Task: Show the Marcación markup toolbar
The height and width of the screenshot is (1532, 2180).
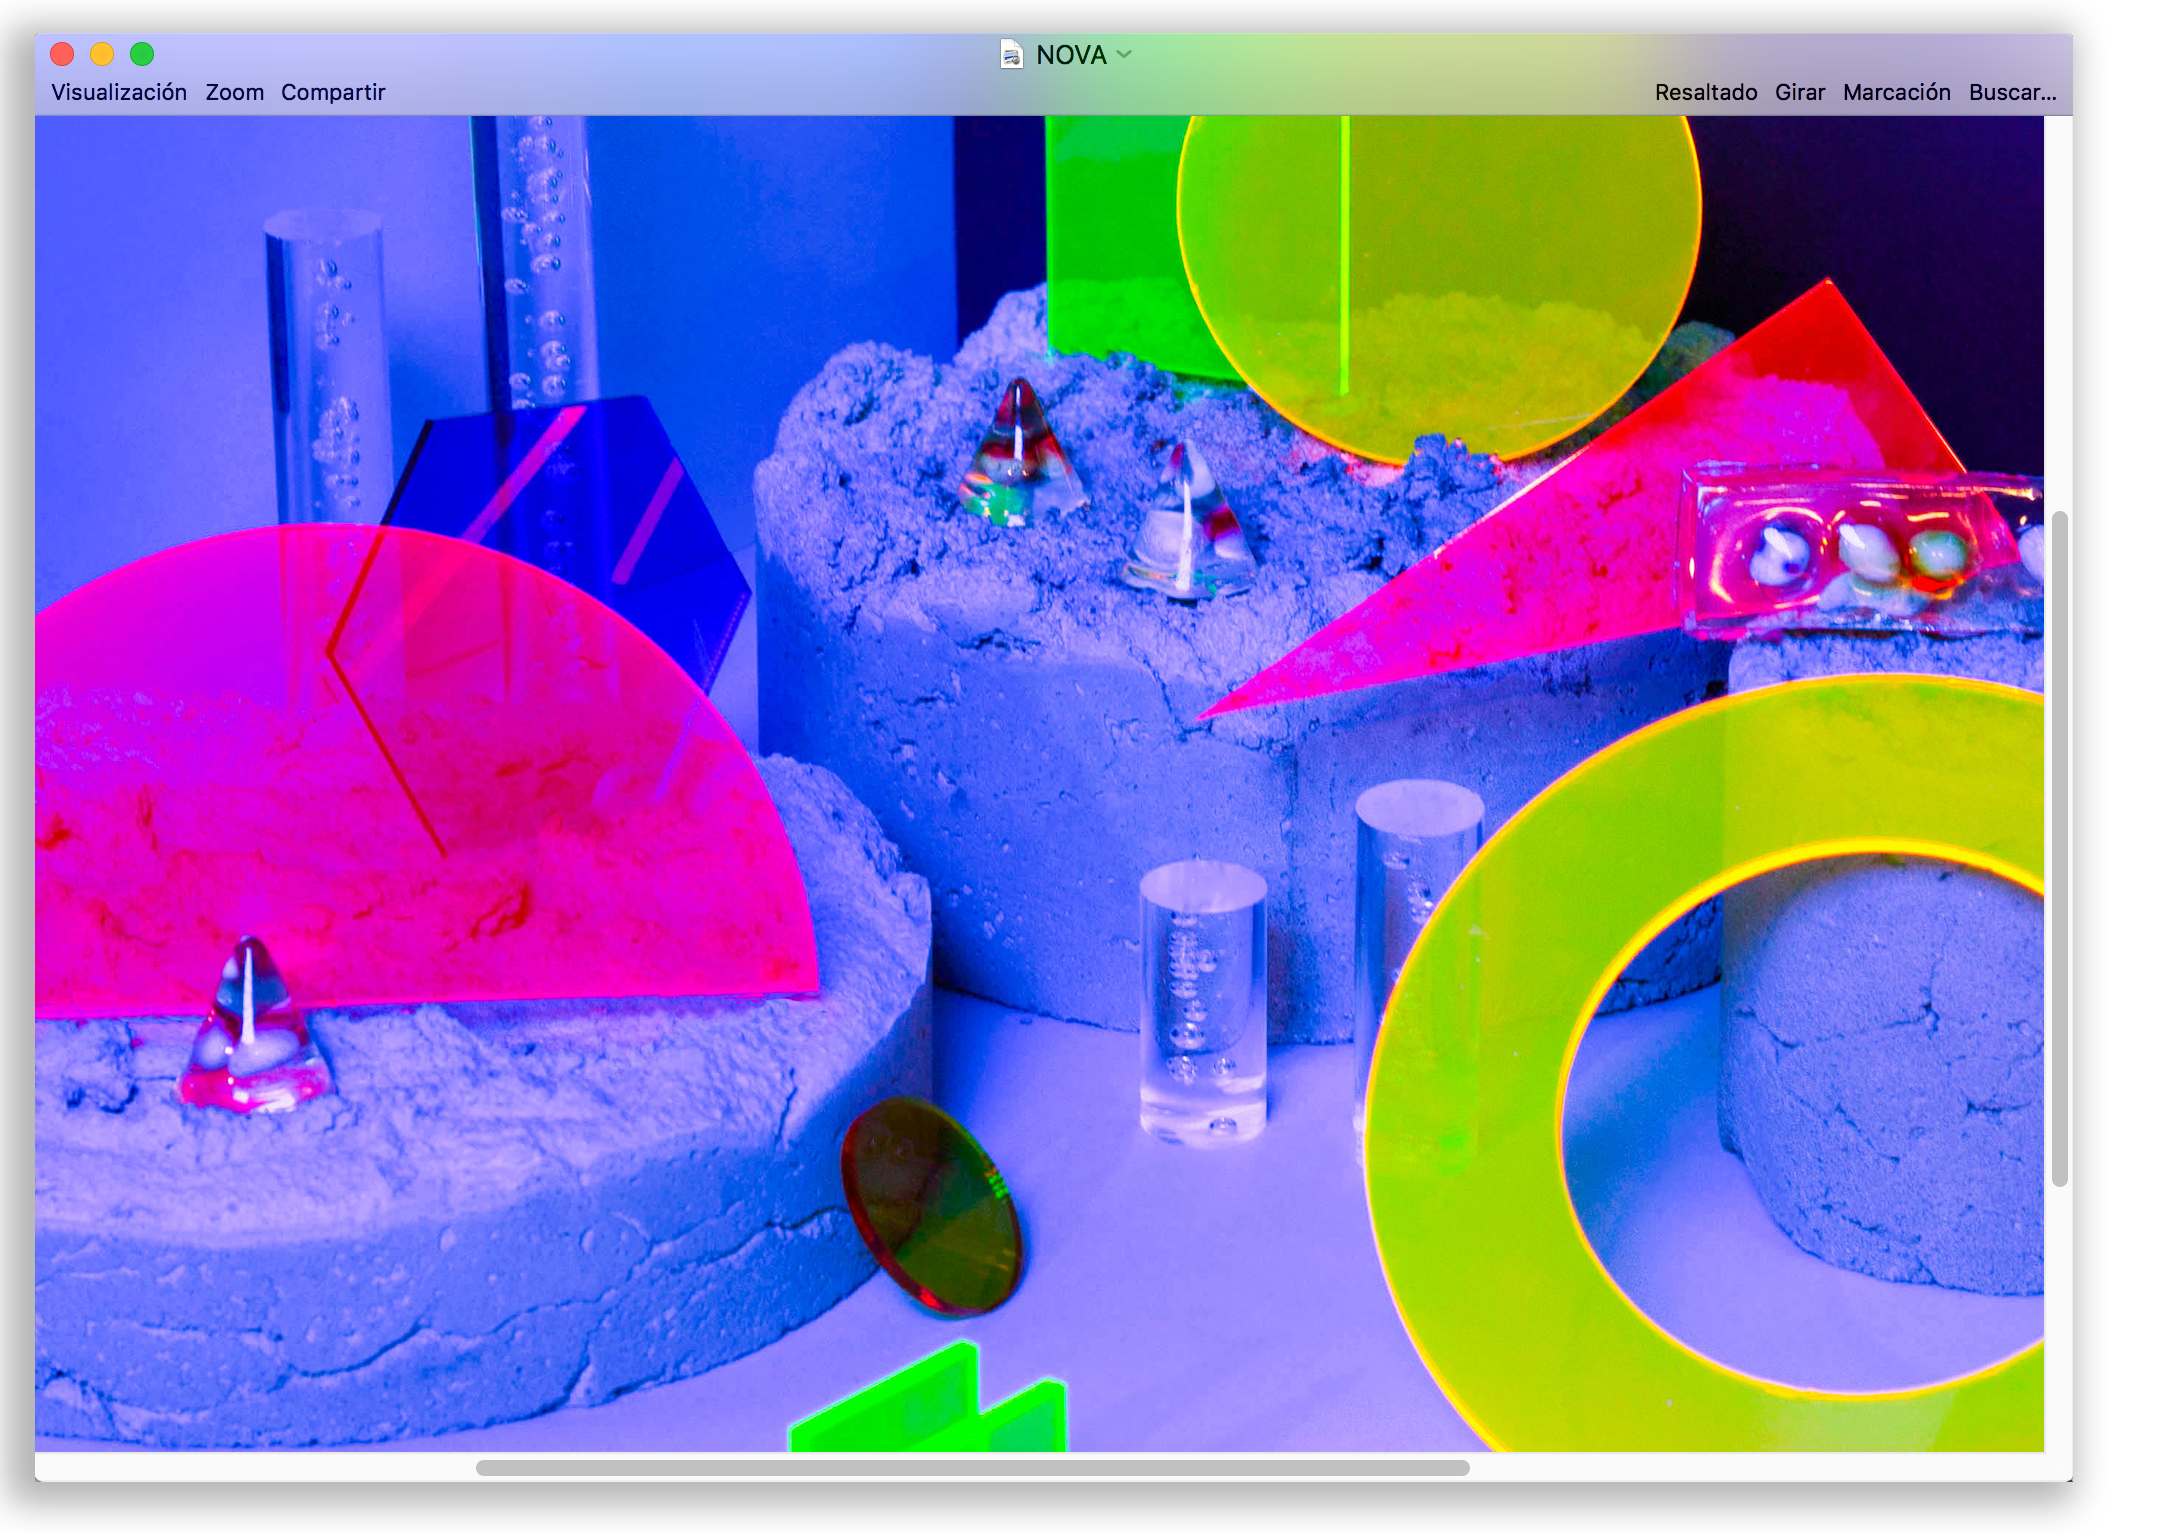Action: 1897,92
